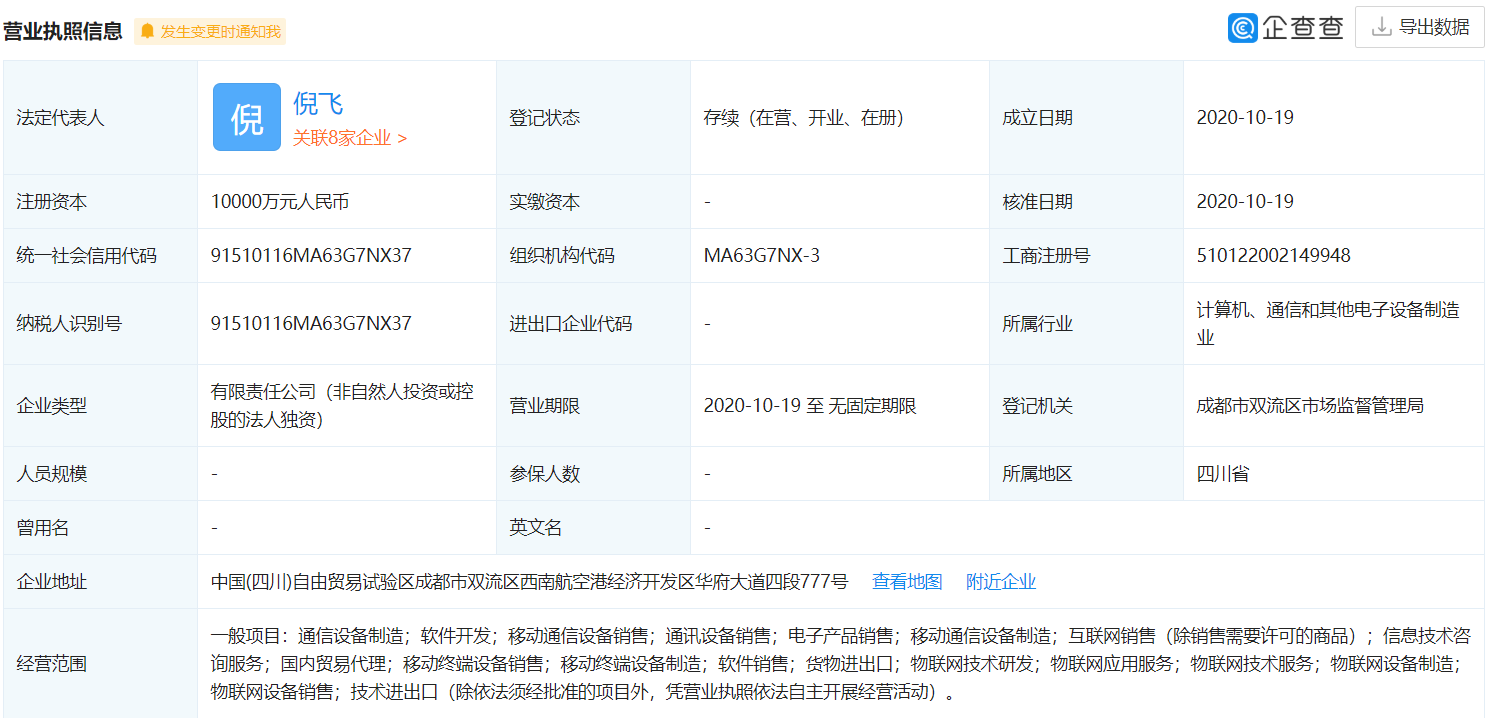The width and height of the screenshot is (1505, 718).
Task: Select registration number 510122002149948
Action: pos(1273,256)
